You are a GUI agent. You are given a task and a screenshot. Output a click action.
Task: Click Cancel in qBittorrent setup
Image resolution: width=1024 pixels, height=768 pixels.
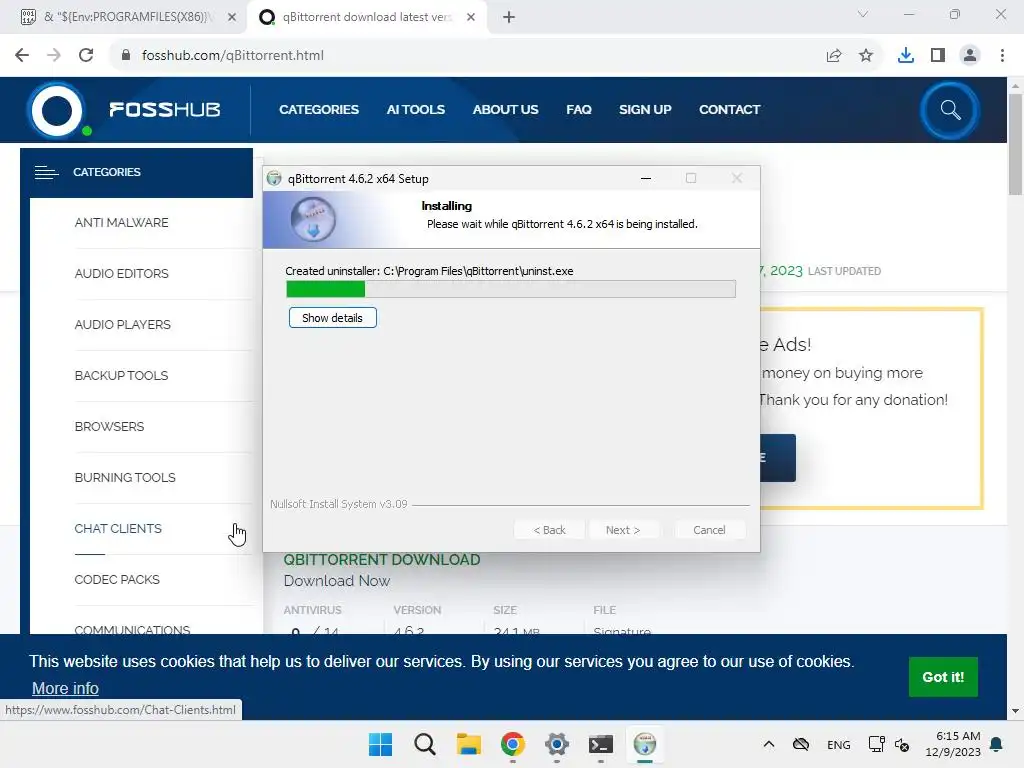click(709, 530)
